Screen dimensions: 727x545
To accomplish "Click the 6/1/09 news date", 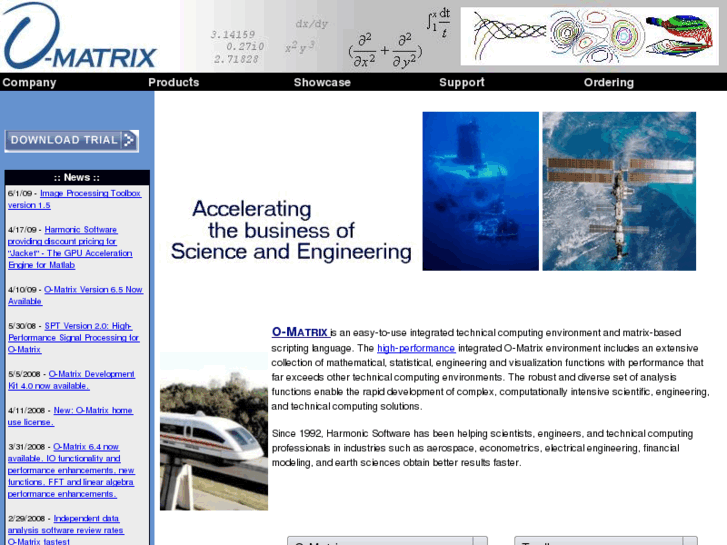I will [19, 193].
